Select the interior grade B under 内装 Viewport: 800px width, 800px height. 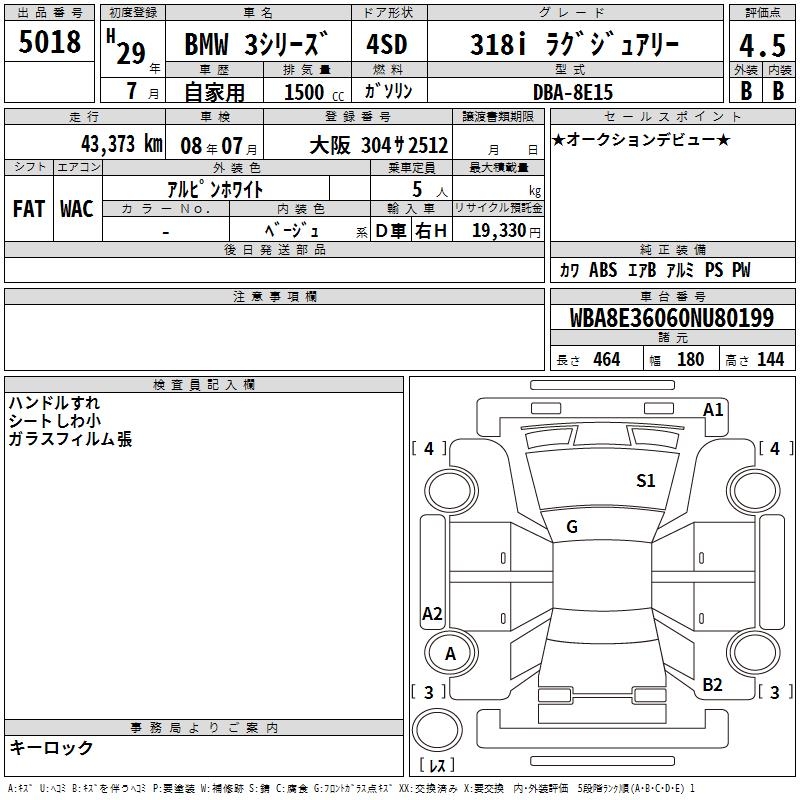coord(779,91)
